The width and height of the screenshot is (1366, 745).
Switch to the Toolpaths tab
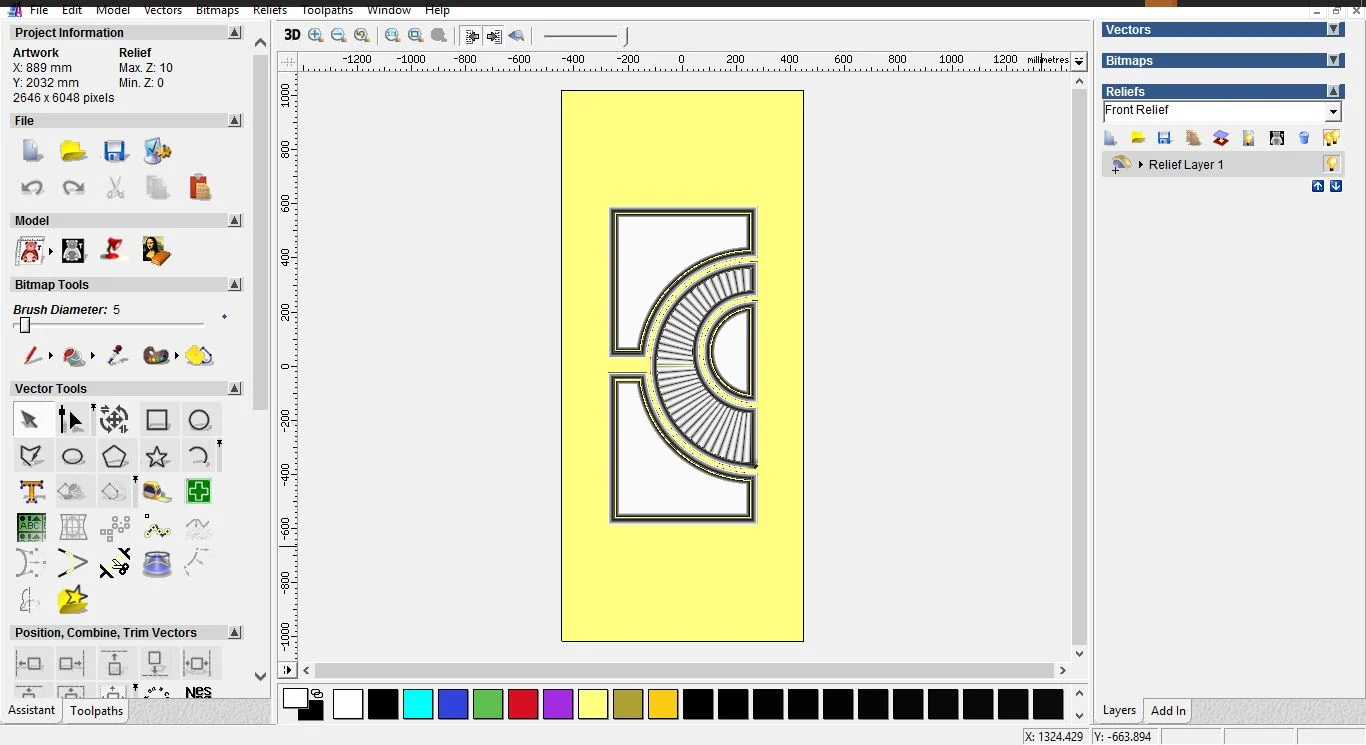(97, 711)
